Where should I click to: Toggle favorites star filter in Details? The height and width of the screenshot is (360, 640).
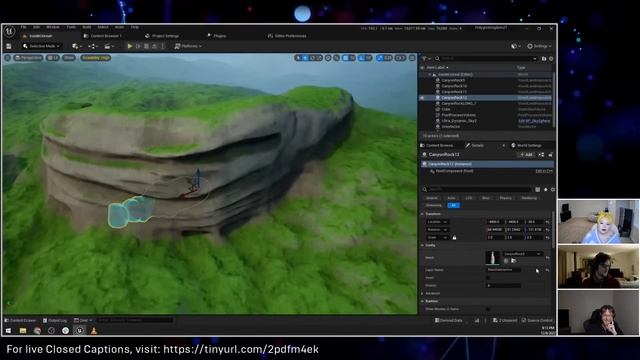coord(545,189)
